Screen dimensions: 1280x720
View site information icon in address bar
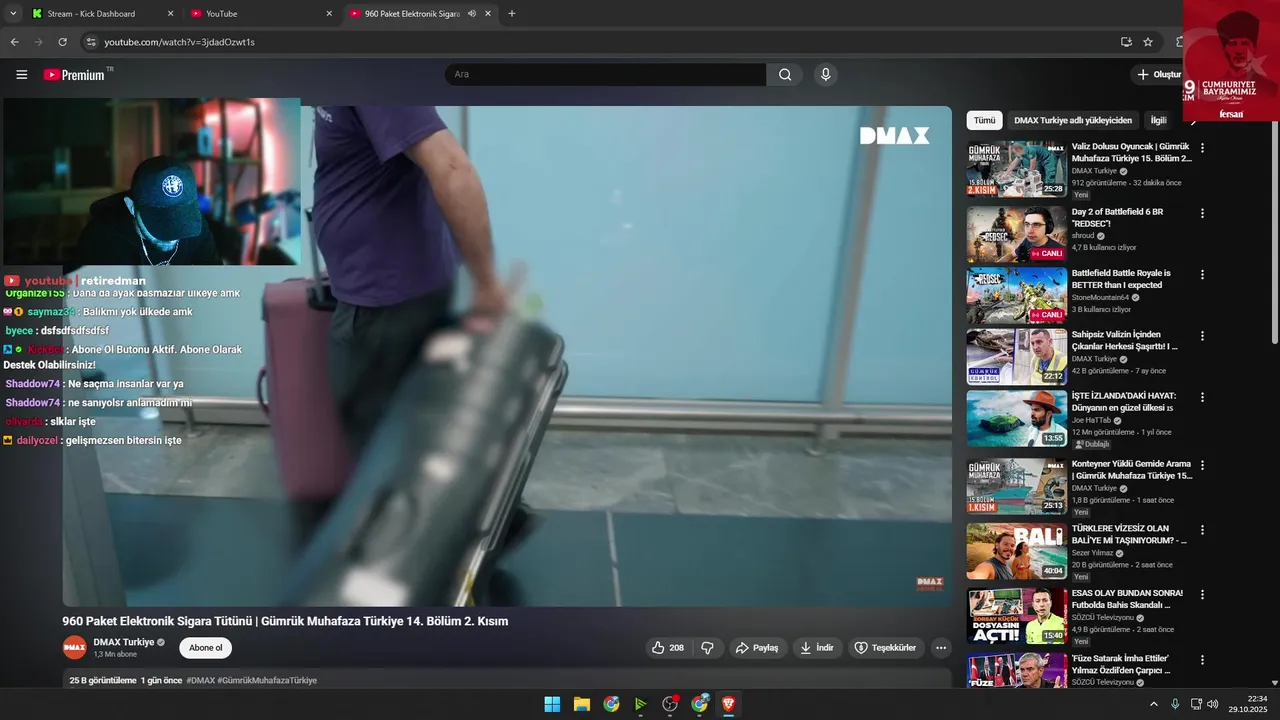tap(91, 42)
